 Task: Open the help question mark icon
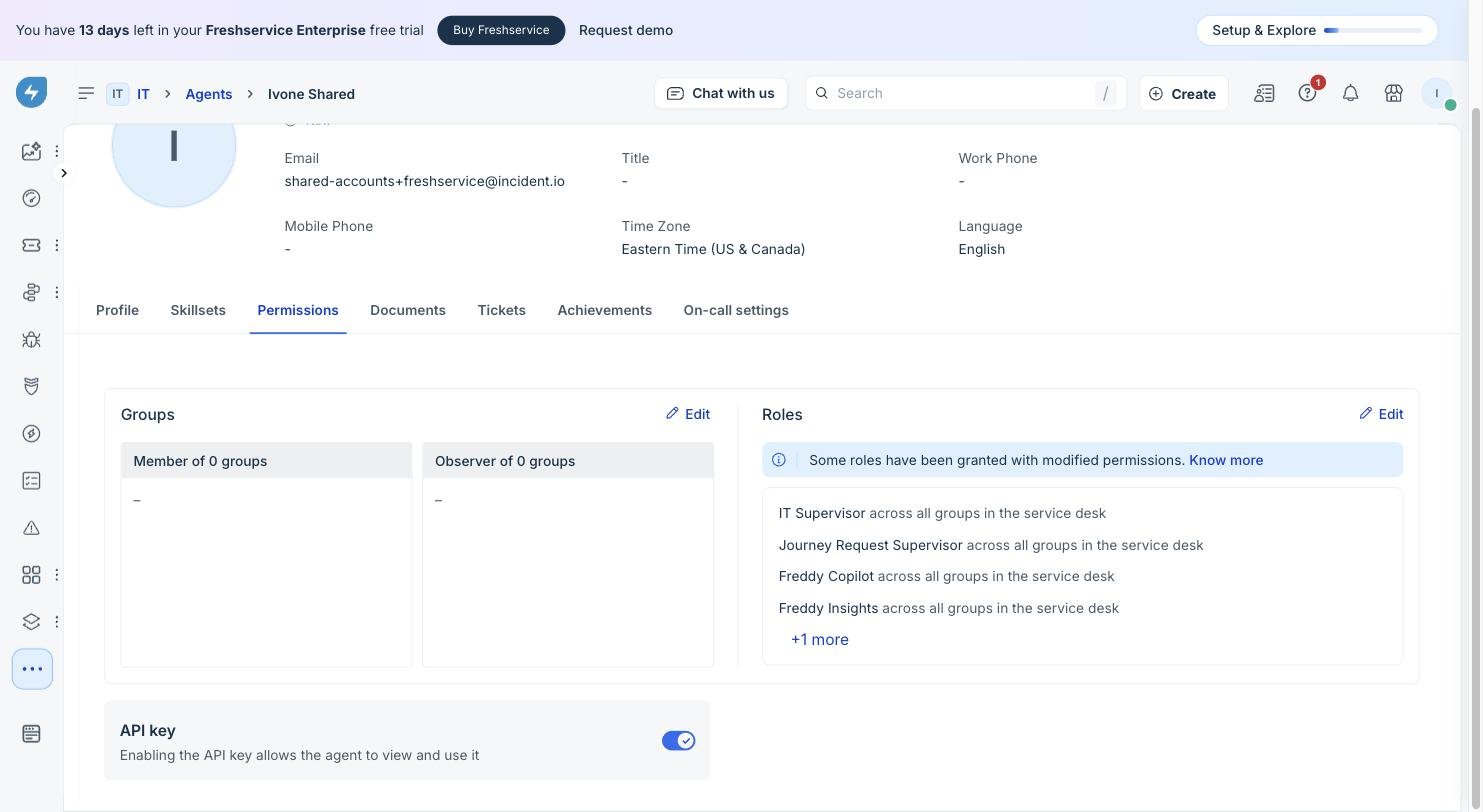pos(1307,93)
